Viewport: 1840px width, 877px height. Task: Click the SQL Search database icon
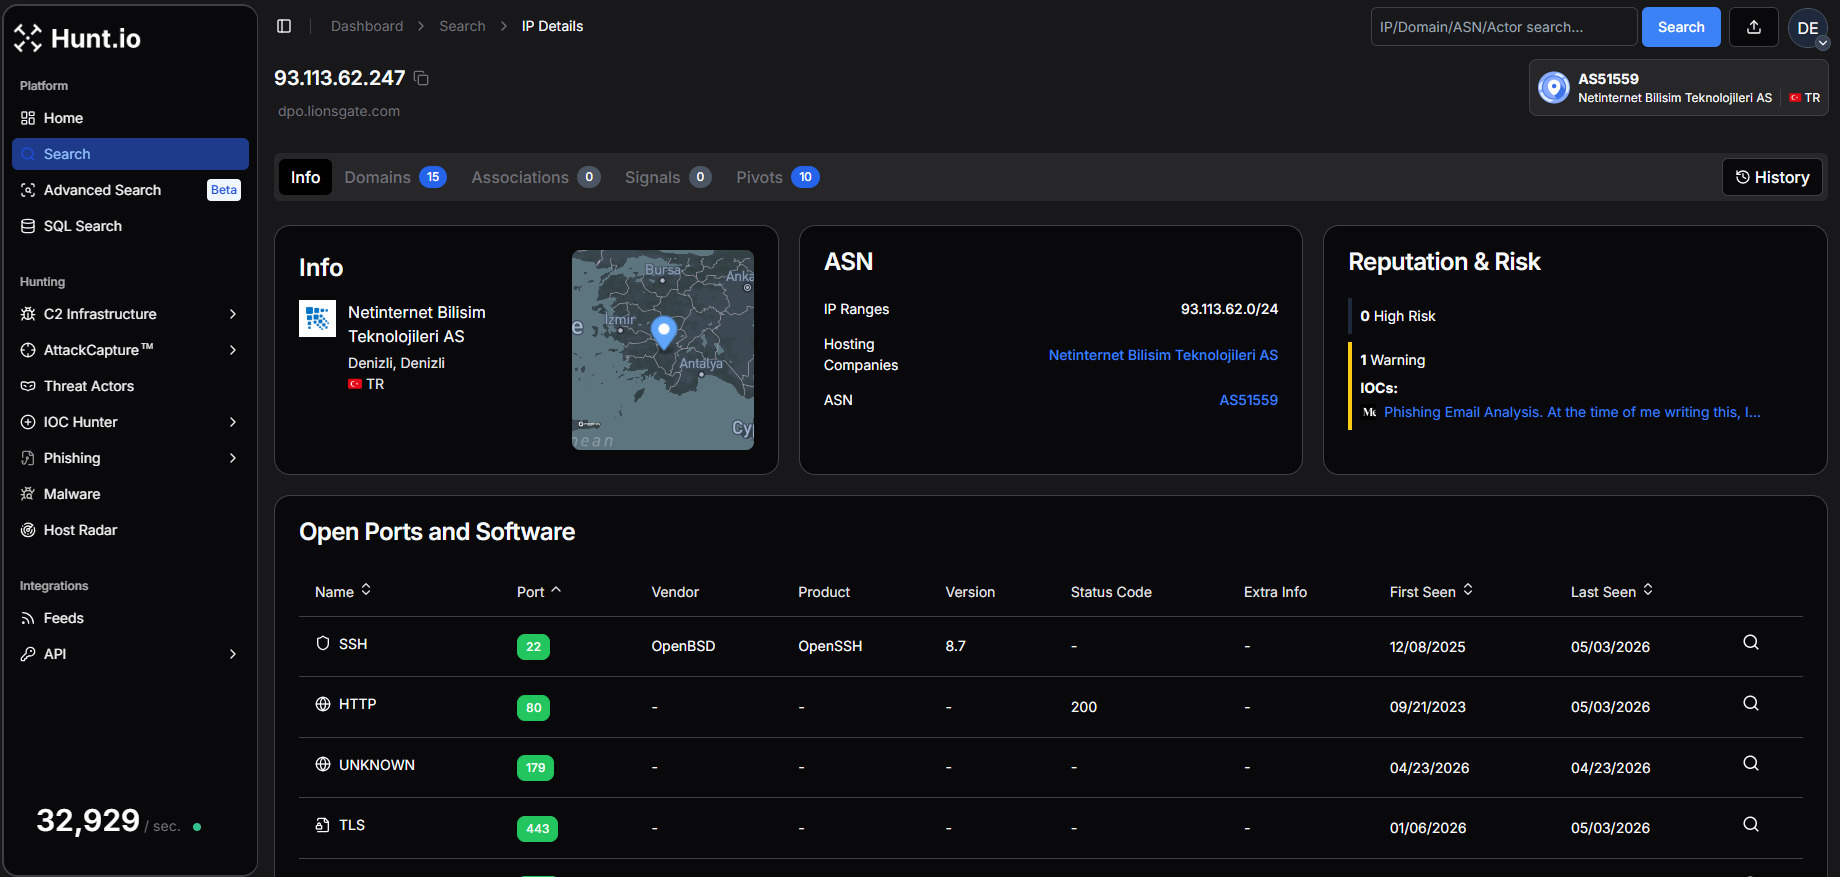(28, 226)
